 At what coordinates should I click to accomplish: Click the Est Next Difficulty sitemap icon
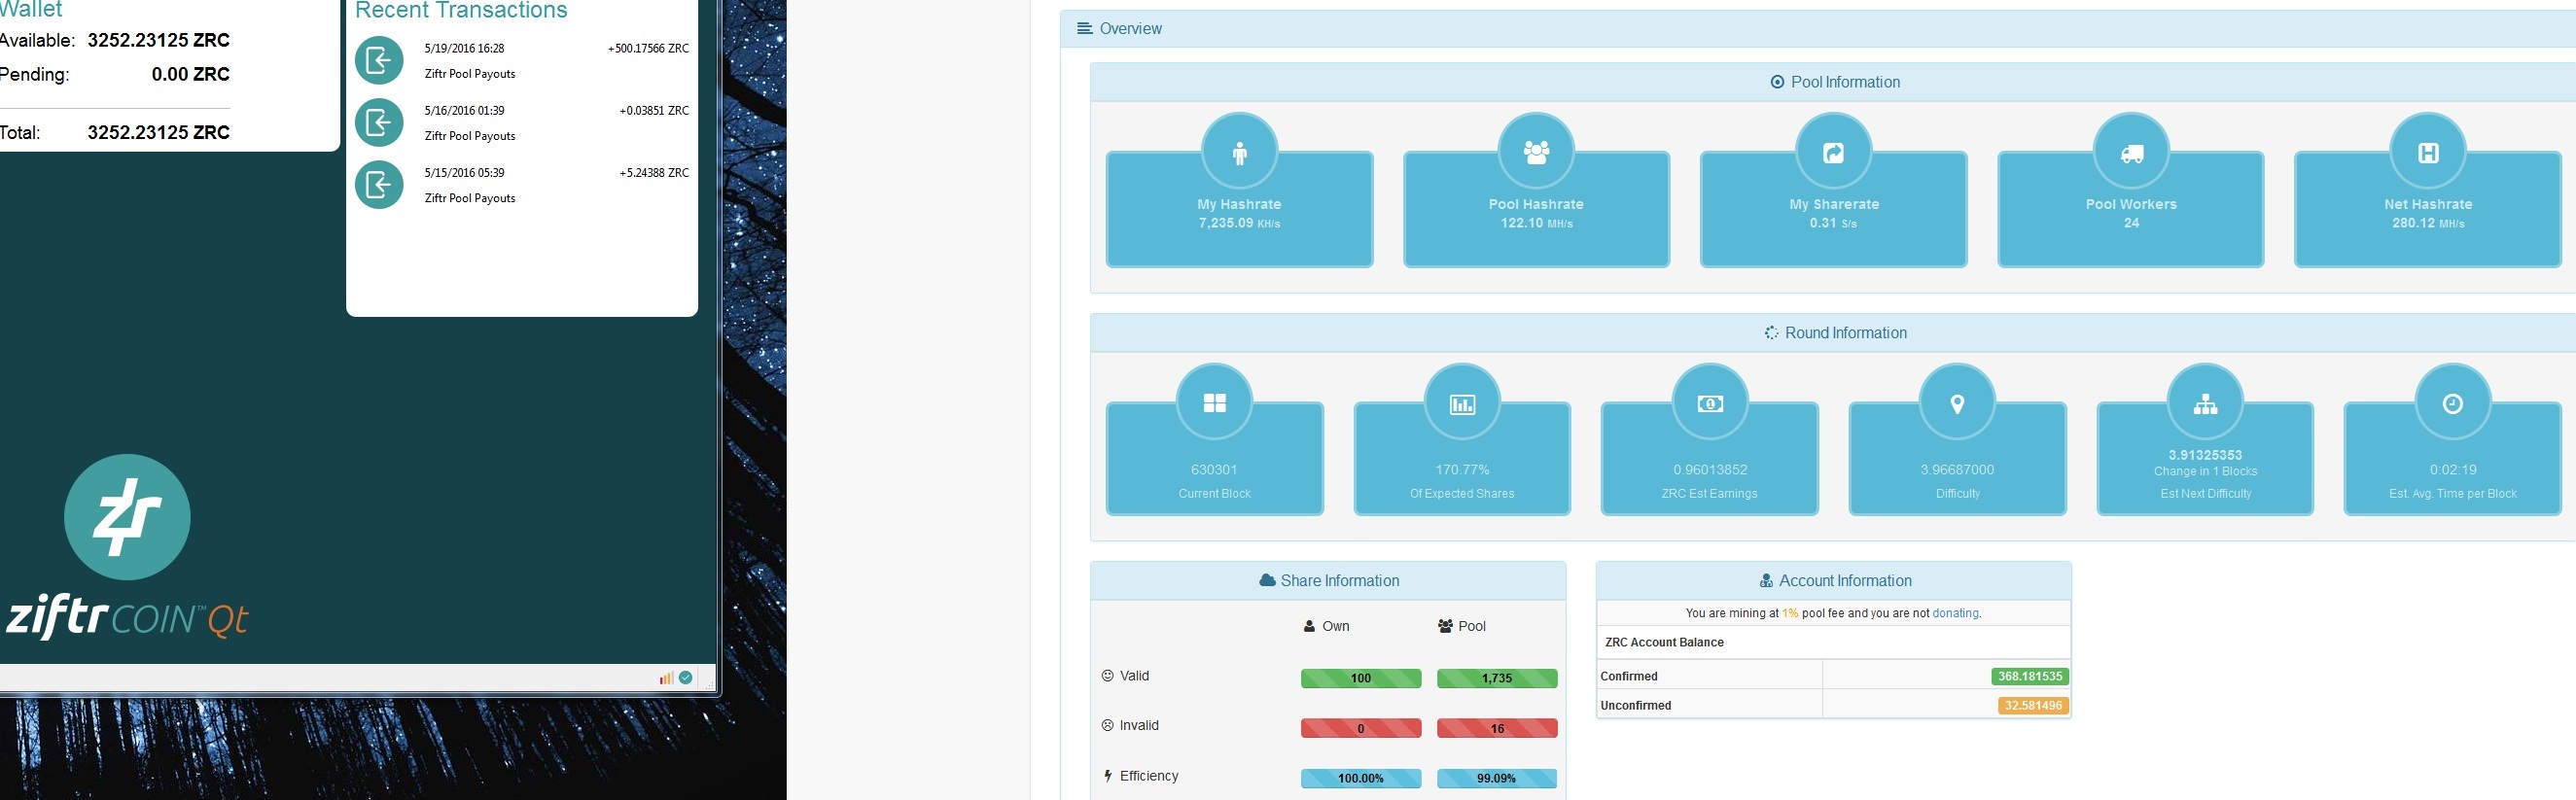(2205, 403)
